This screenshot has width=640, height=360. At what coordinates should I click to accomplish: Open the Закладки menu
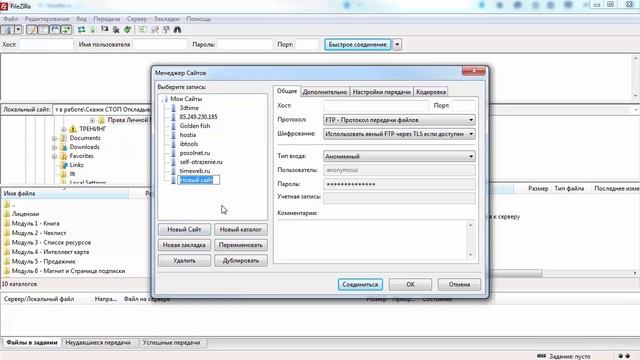167,19
